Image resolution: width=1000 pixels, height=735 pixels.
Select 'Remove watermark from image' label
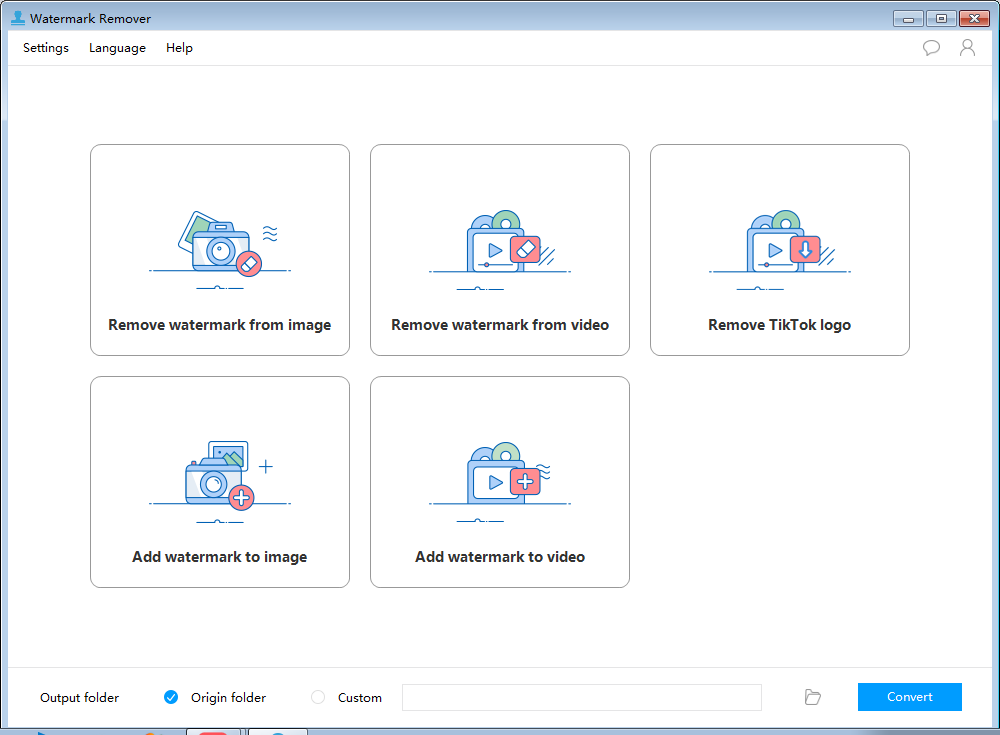(220, 325)
